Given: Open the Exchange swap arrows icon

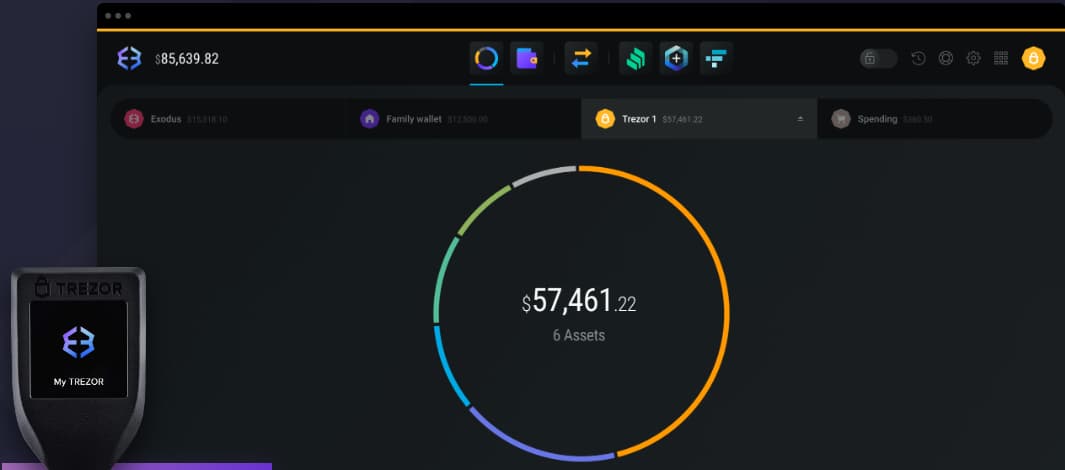Looking at the screenshot, I should tap(581, 59).
